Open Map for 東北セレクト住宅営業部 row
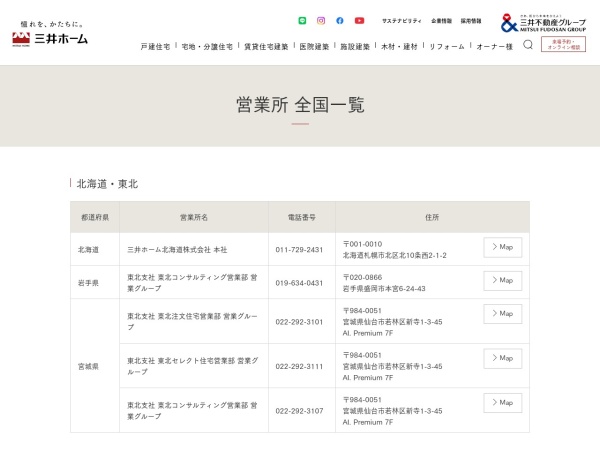Image resolution: width=600 pixels, height=450 pixels. [x=502, y=358]
